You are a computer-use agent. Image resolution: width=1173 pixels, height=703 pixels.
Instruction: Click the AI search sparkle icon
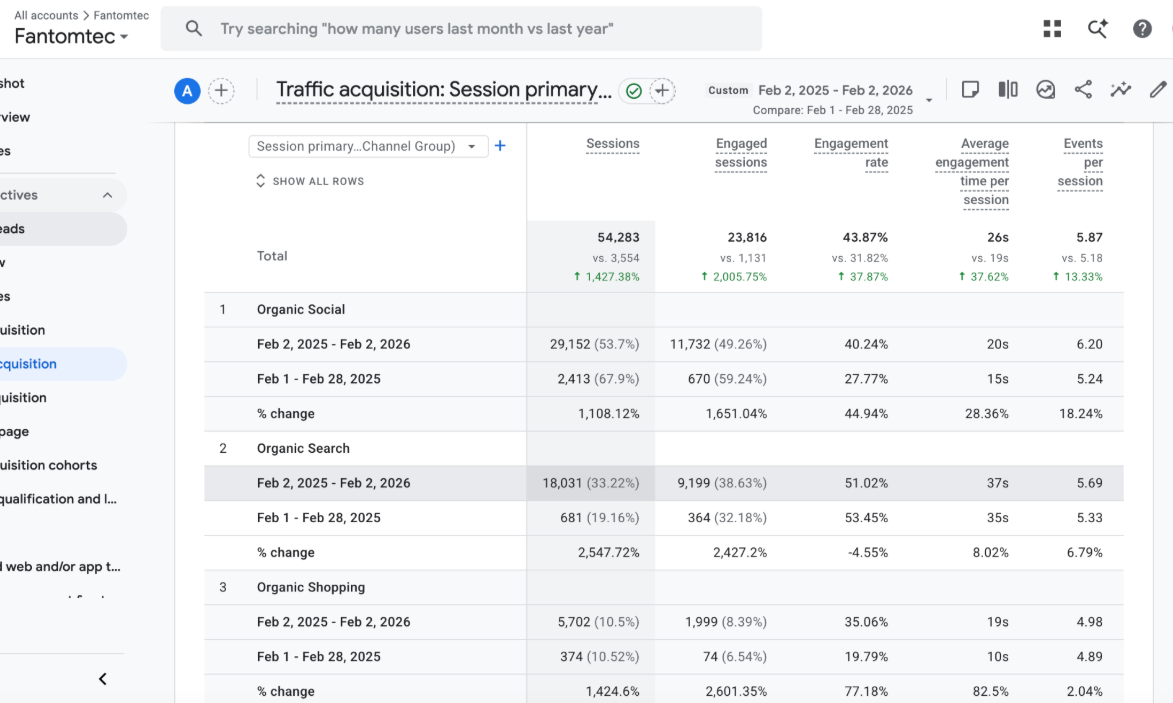coord(1097,28)
